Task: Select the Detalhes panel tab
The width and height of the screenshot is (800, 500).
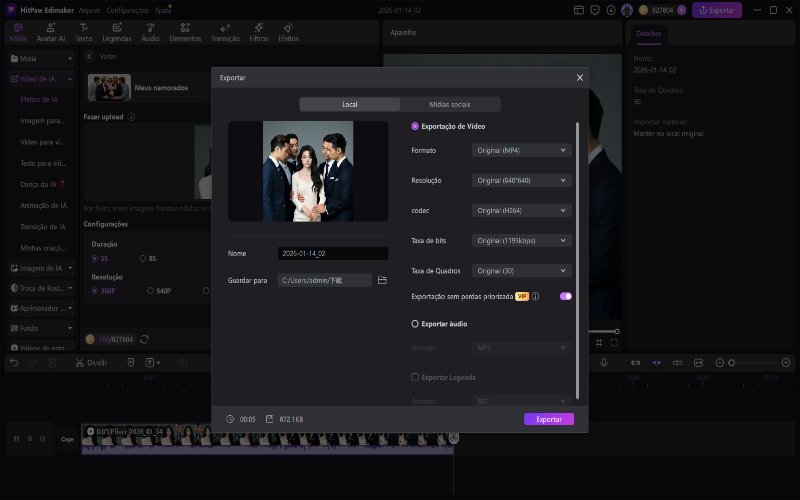Action: coord(648,34)
